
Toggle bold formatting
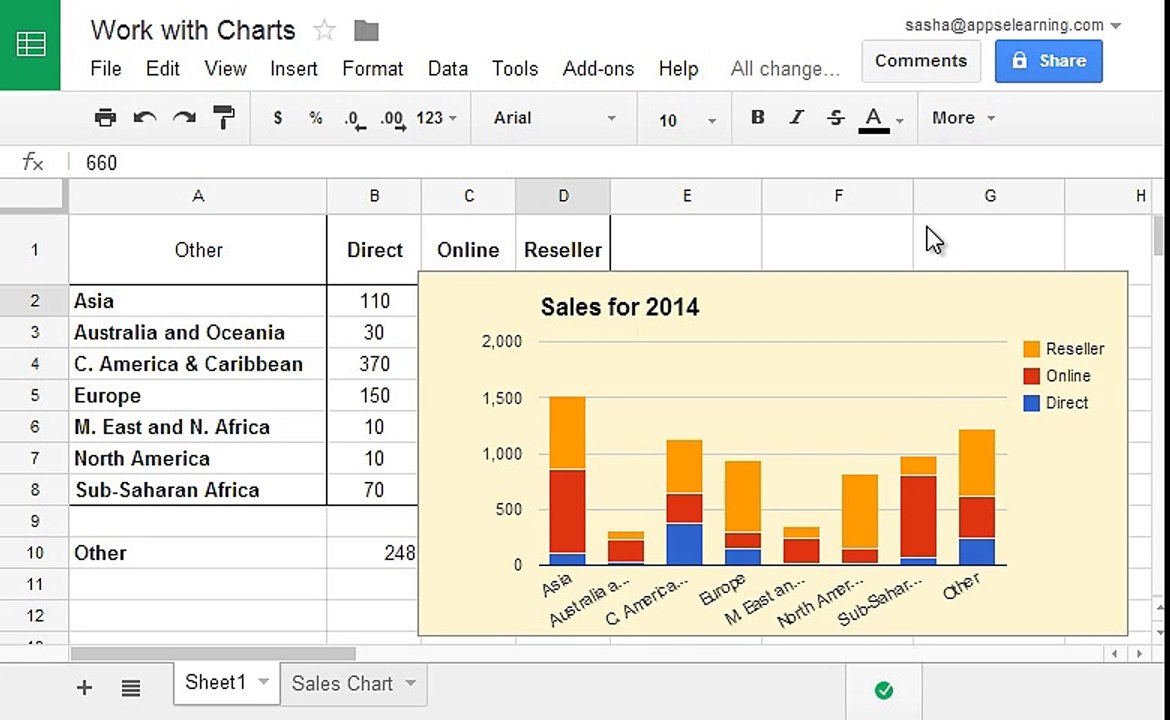tap(757, 117)
